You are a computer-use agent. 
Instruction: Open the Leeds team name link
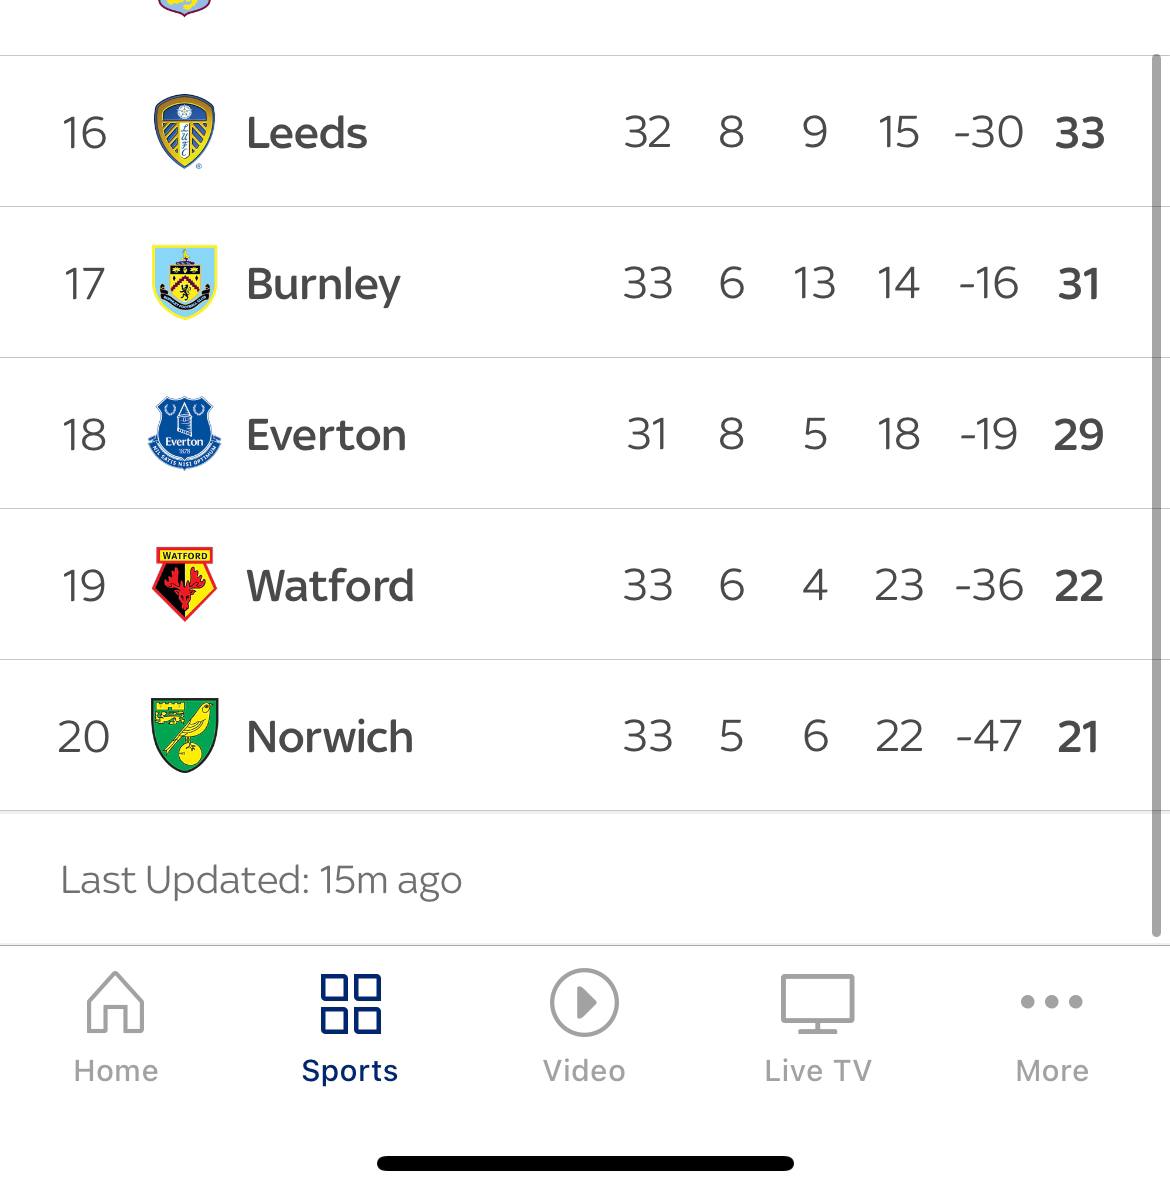pos(307,133)
